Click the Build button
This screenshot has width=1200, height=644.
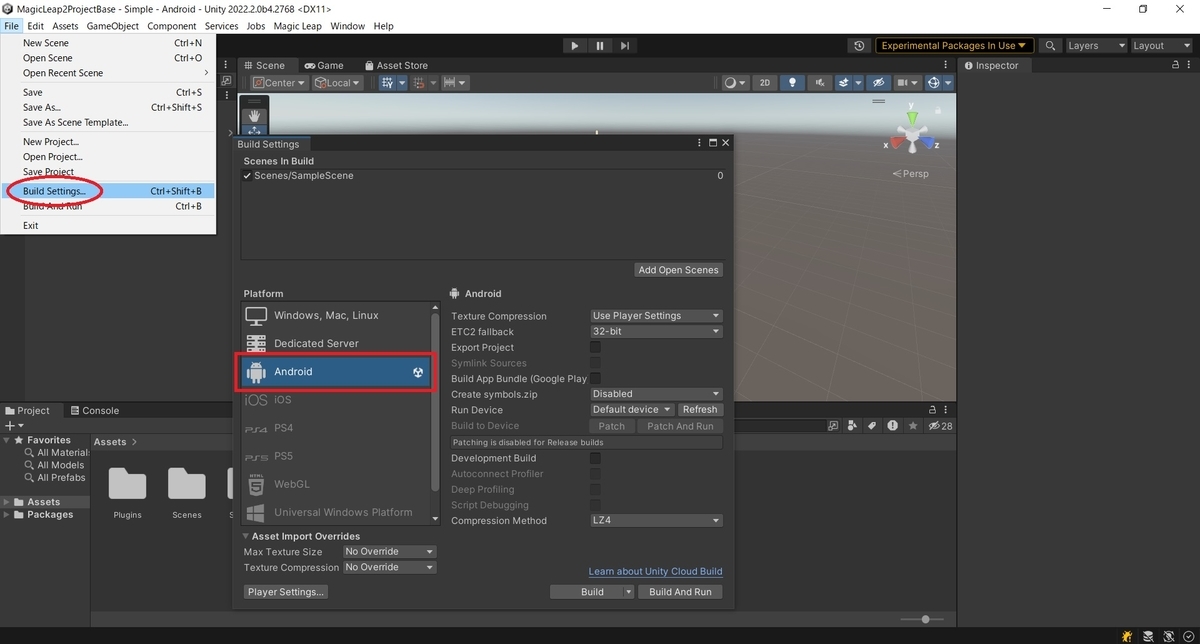coord(592,592)
